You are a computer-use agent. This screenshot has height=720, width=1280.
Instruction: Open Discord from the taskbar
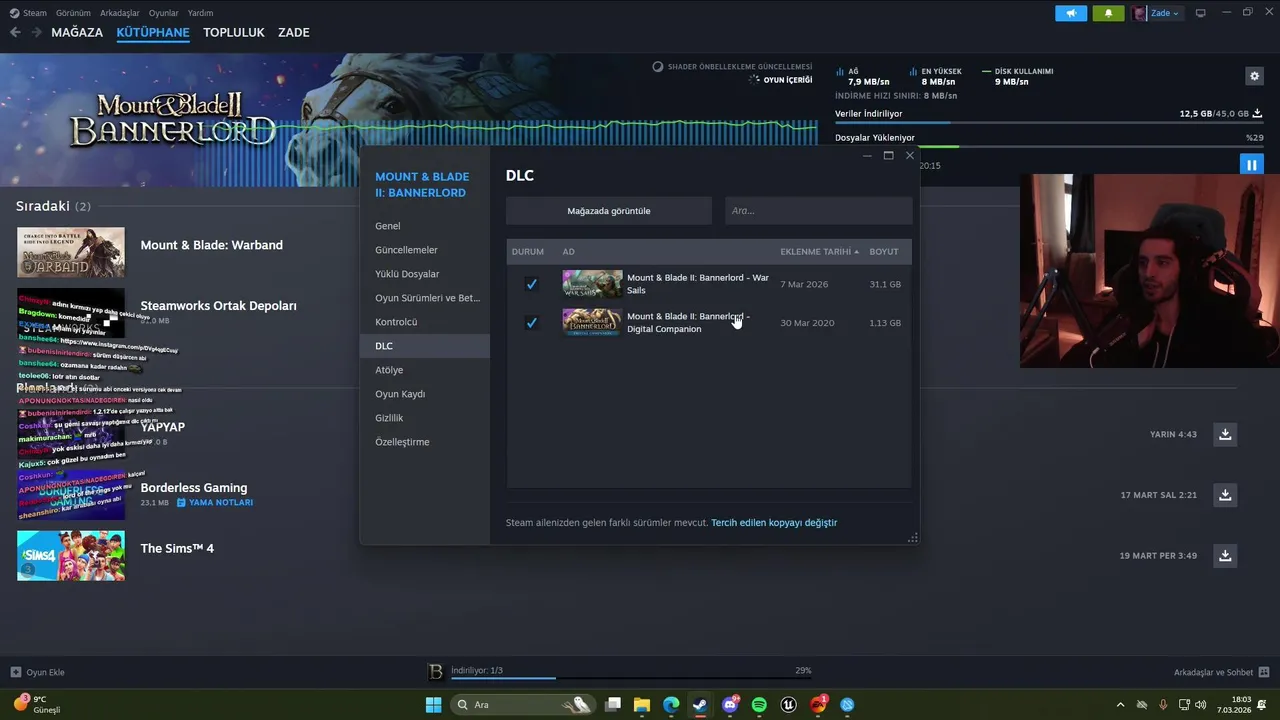pos(730,705)
